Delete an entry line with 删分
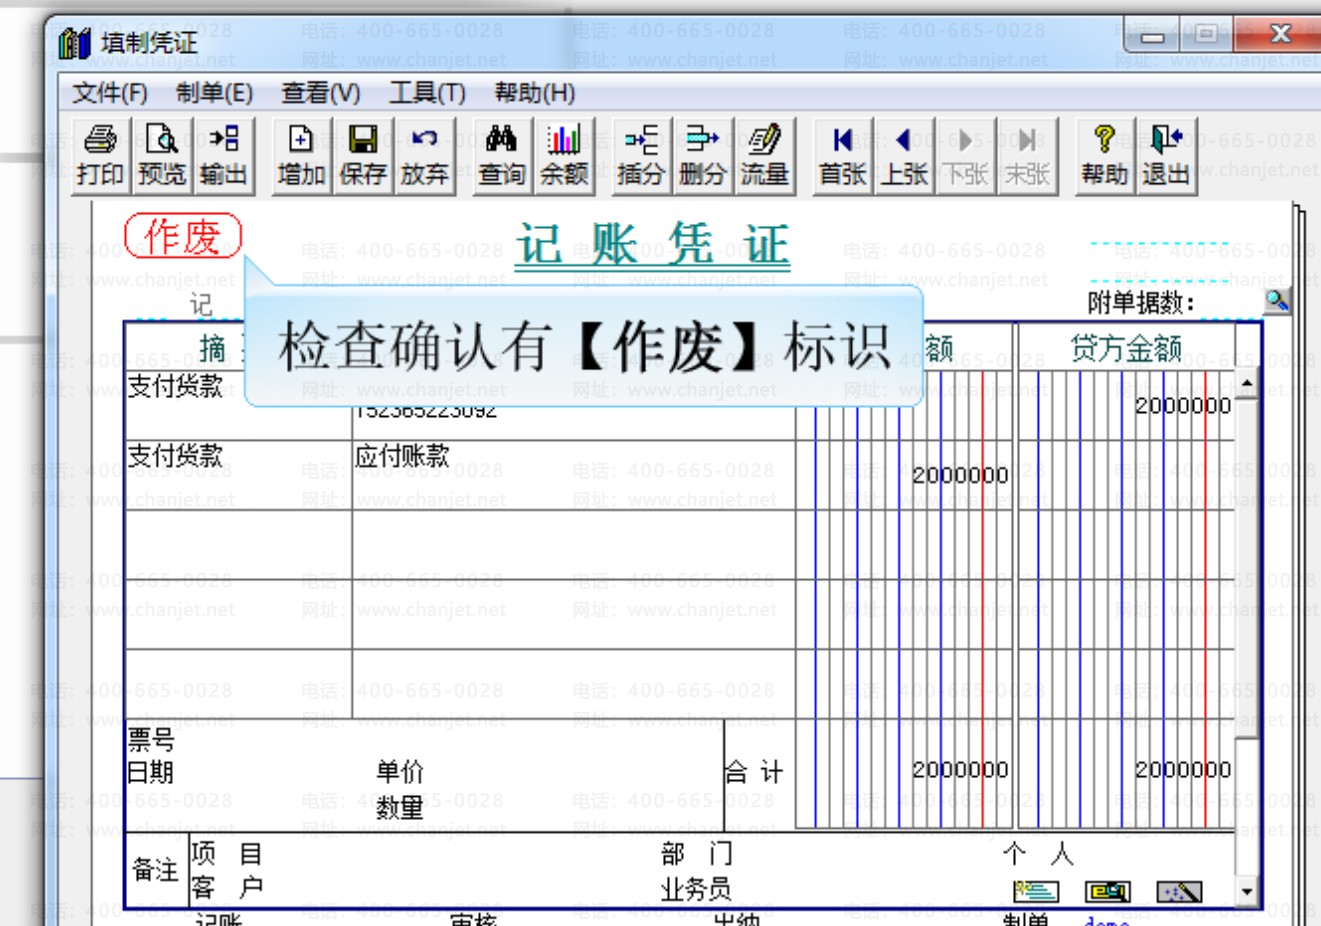The height and width of the screenshot is (926, 1321). pyautogui.click(x=703, y=156)
